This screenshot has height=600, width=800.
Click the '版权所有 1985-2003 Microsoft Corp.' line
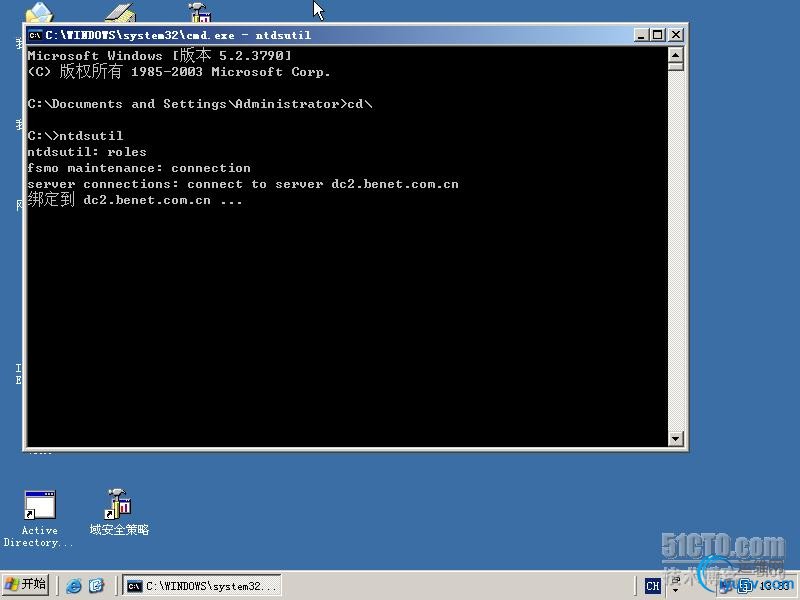click(x=179, y=71)
